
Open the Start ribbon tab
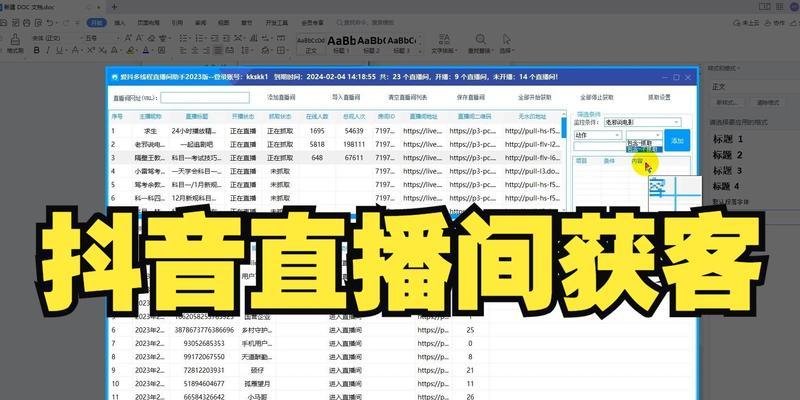[96, 23]
